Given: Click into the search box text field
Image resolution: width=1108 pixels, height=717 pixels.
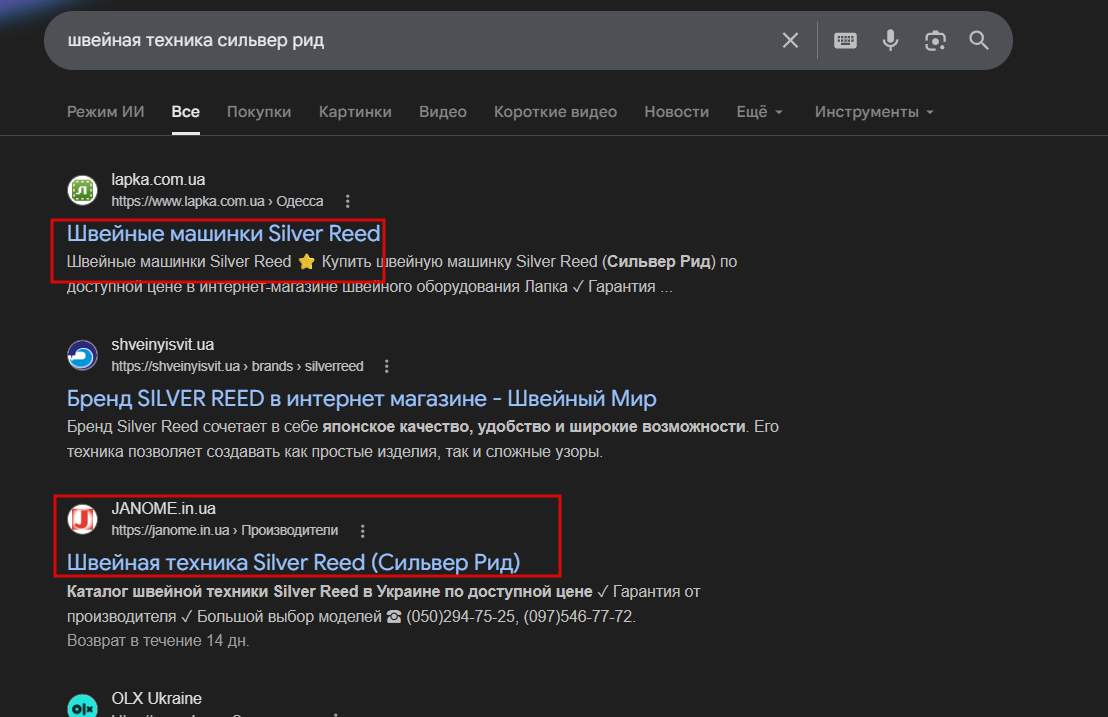Looking at the screenshot, I should click(x=417, y=40).
